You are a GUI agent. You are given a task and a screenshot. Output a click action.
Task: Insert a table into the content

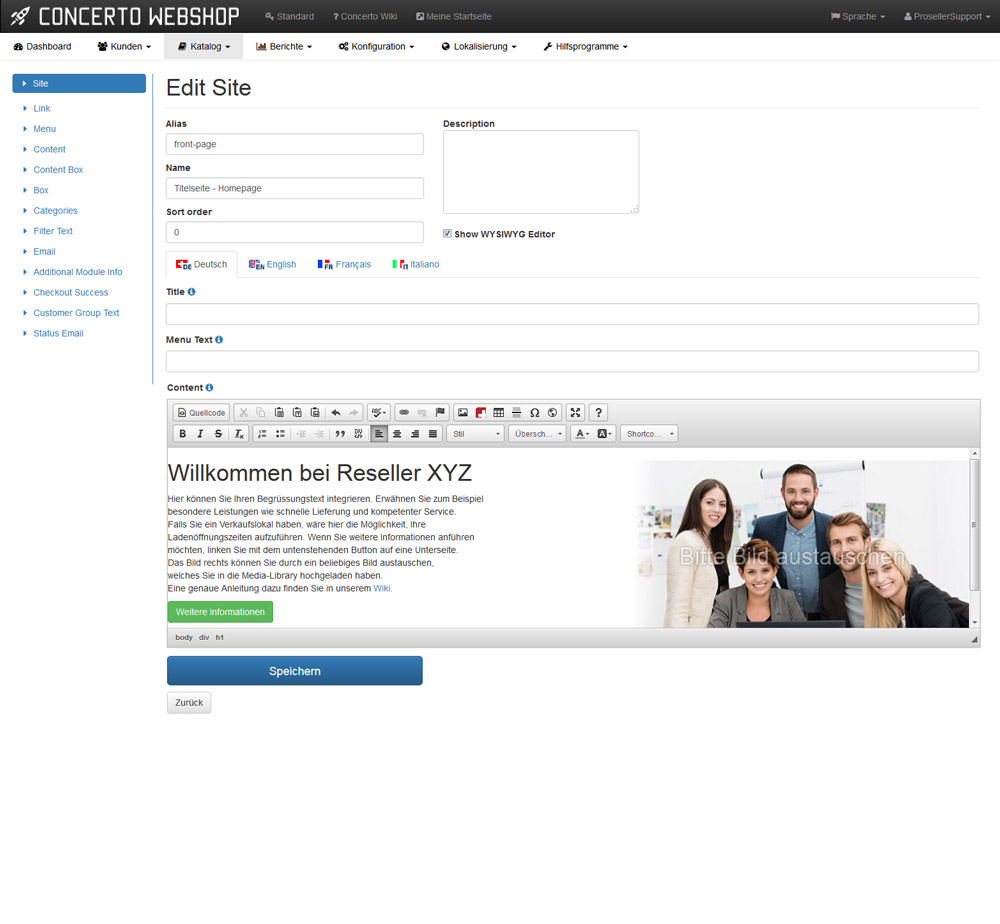[499, 413]
